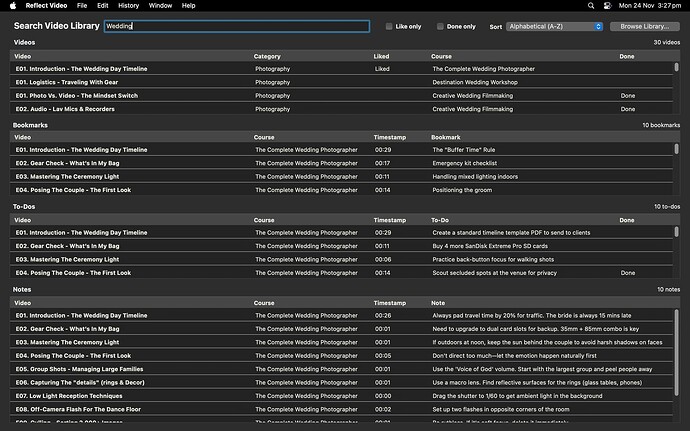Open the Apple menu
690x431 pixels.
pos(12,6)
